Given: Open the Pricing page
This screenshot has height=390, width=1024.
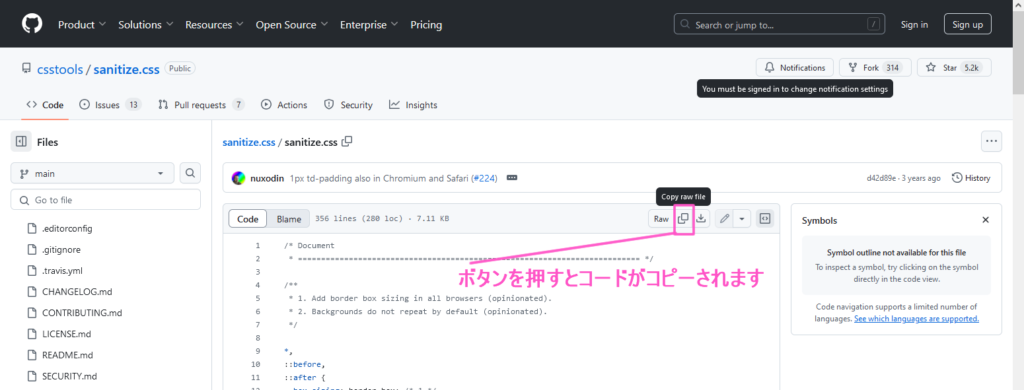Looking at the screenshot, I should point(426,25).
